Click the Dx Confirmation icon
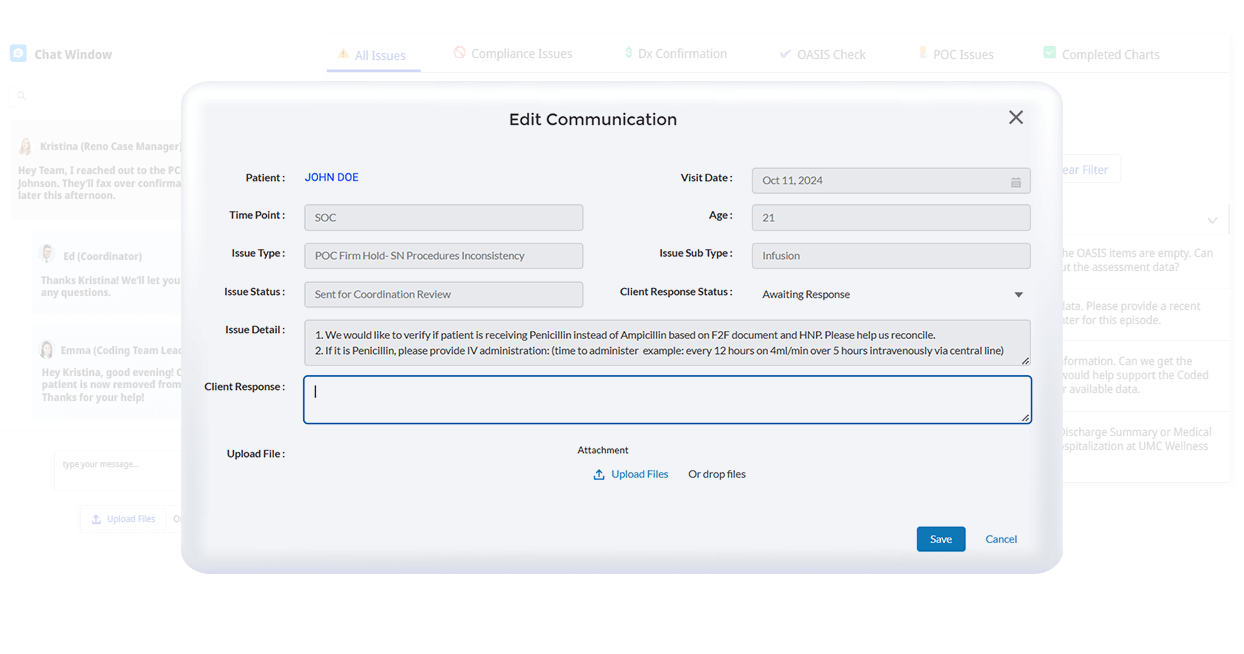 point(628,53)
